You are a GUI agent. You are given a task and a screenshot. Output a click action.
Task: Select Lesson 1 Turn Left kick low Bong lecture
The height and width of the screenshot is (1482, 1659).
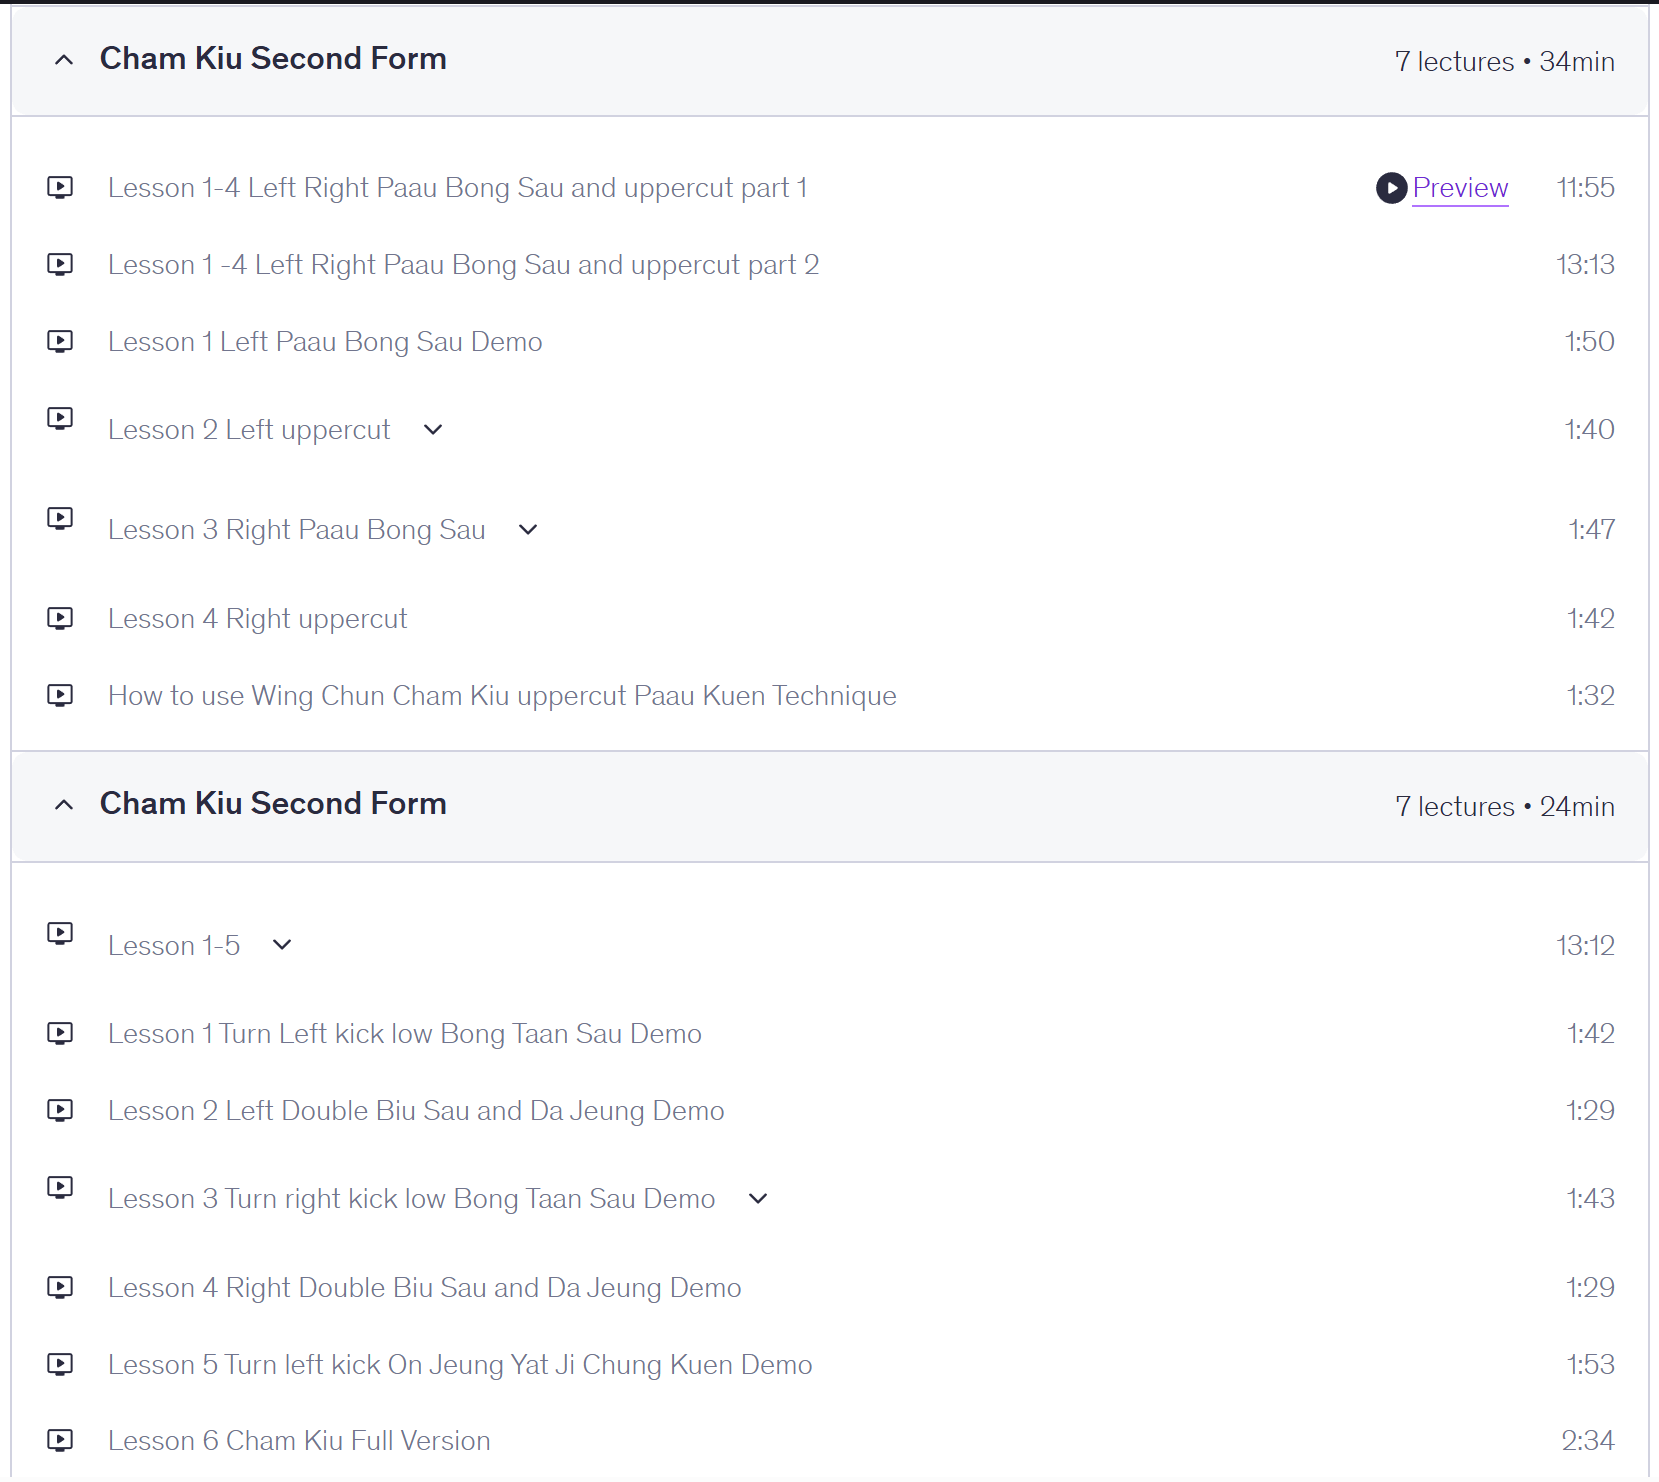405,1033
